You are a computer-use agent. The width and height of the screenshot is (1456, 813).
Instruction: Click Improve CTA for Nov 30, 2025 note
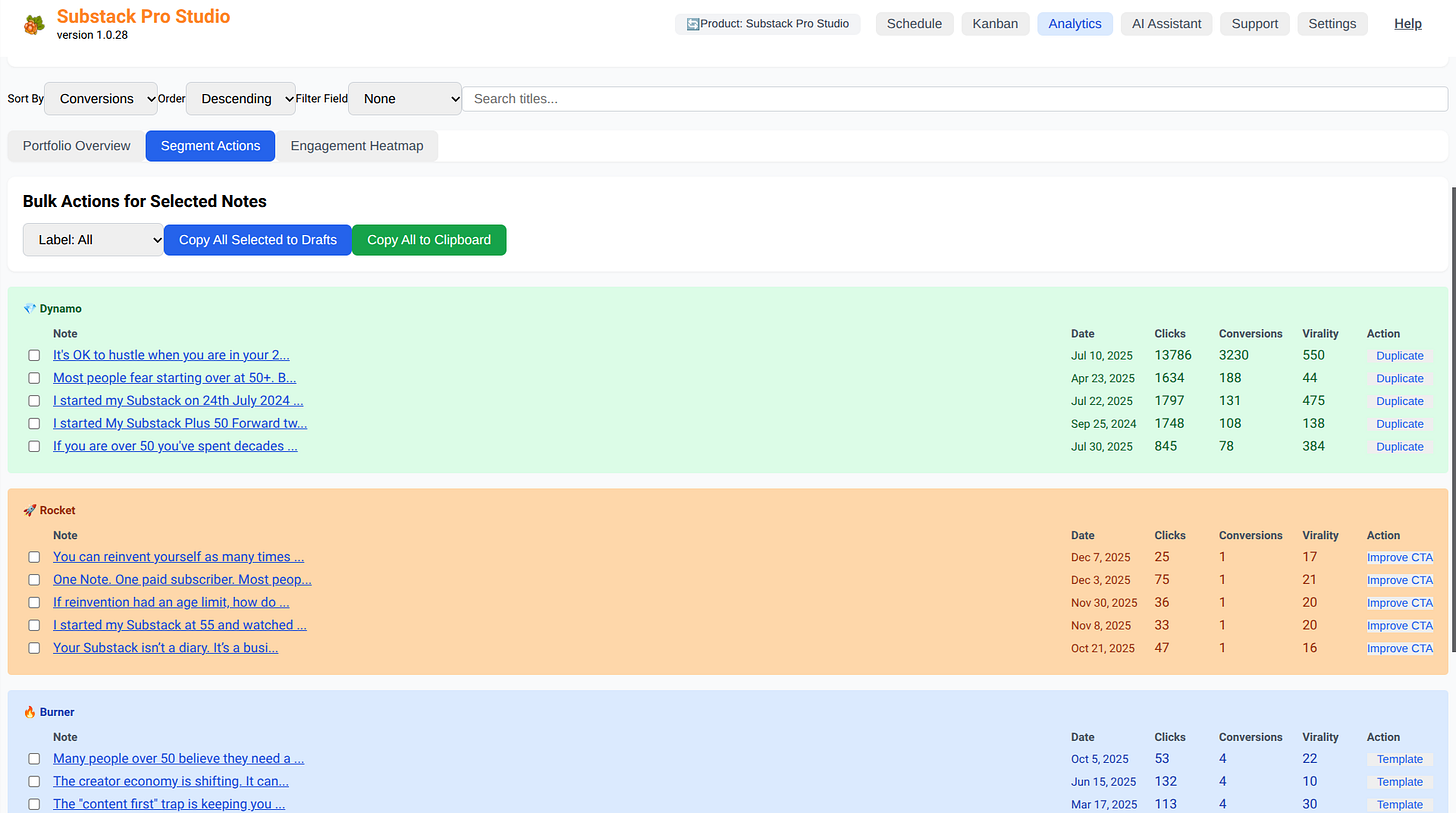coord(1400,603)
